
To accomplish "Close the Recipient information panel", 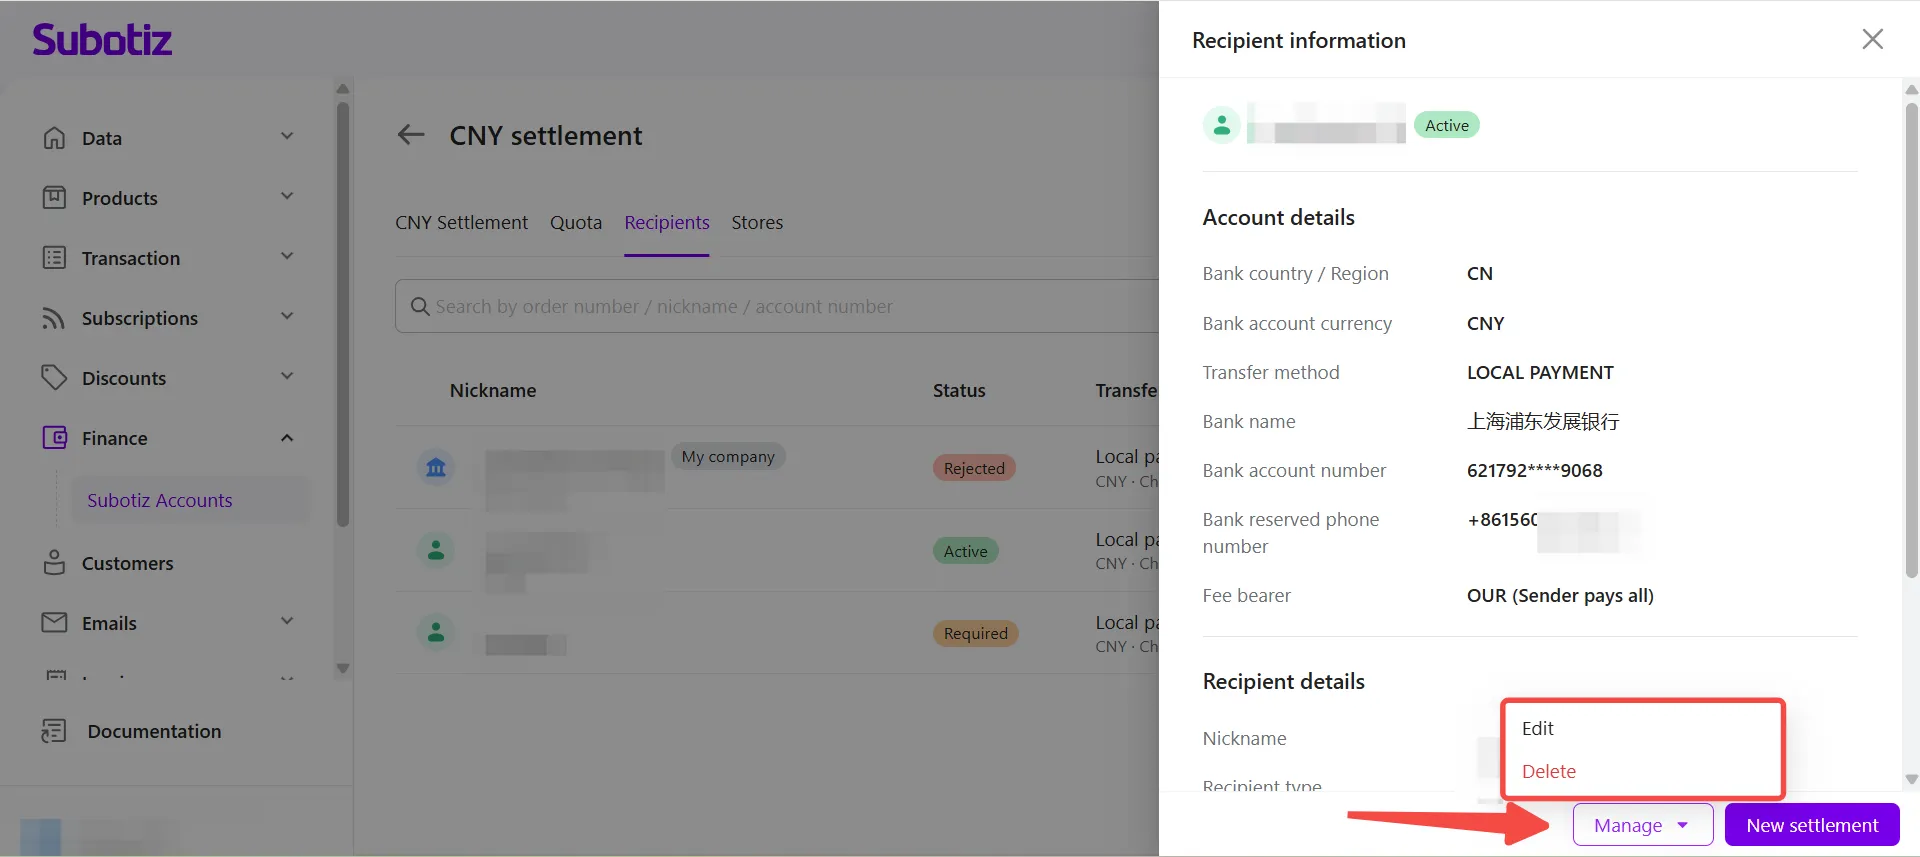I will [x=1873, y=39].
